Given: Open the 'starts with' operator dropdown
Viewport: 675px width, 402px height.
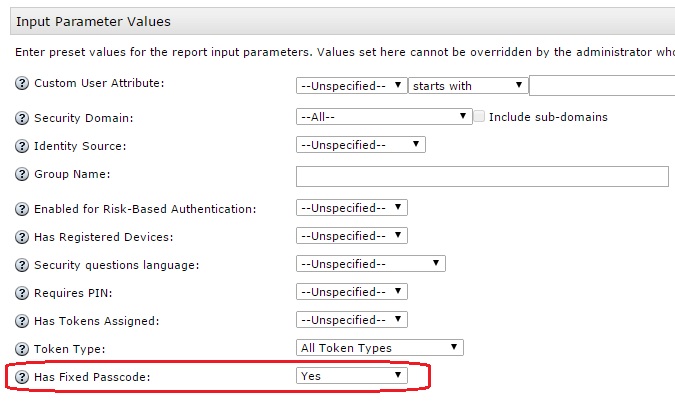Looking at the screenshot, I should click(467, 86).
